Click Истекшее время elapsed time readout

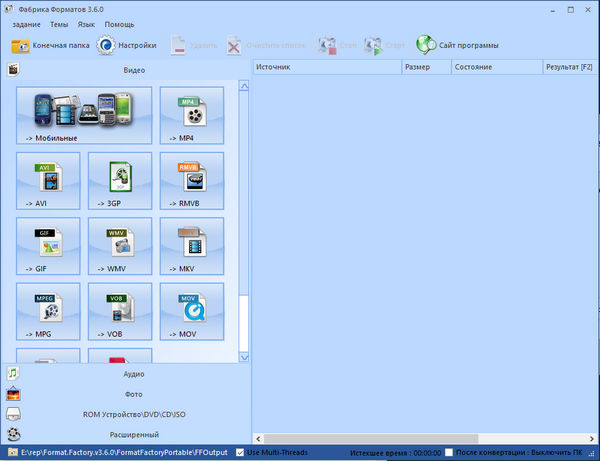[395, 453]
